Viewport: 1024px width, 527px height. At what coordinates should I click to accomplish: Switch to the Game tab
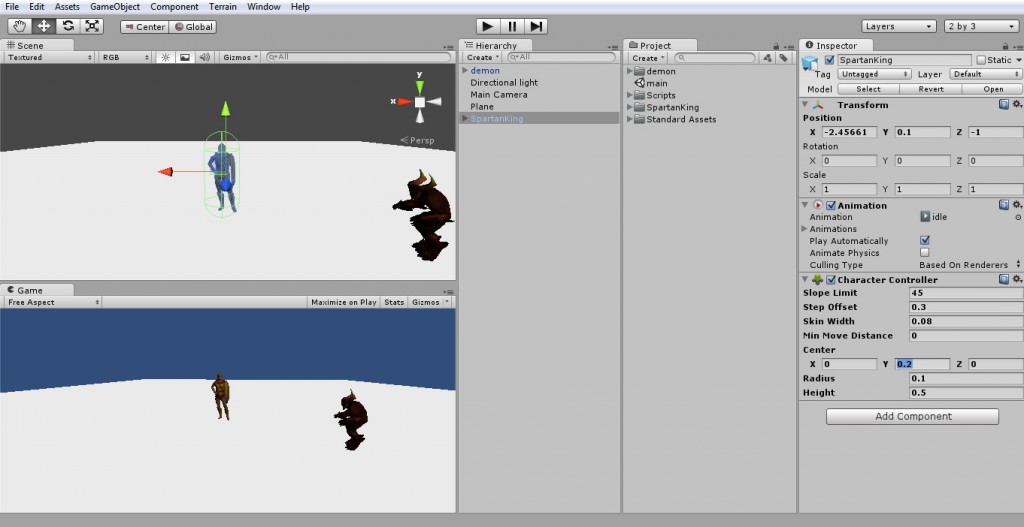pyautogui.click(x=29, y=290)
